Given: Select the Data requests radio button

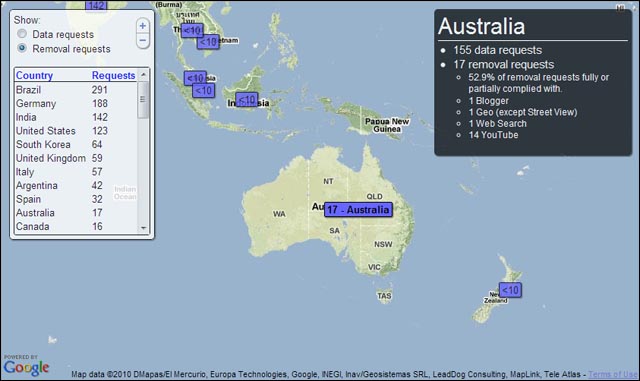Looking at the screenshot, I should pos(22,34).
